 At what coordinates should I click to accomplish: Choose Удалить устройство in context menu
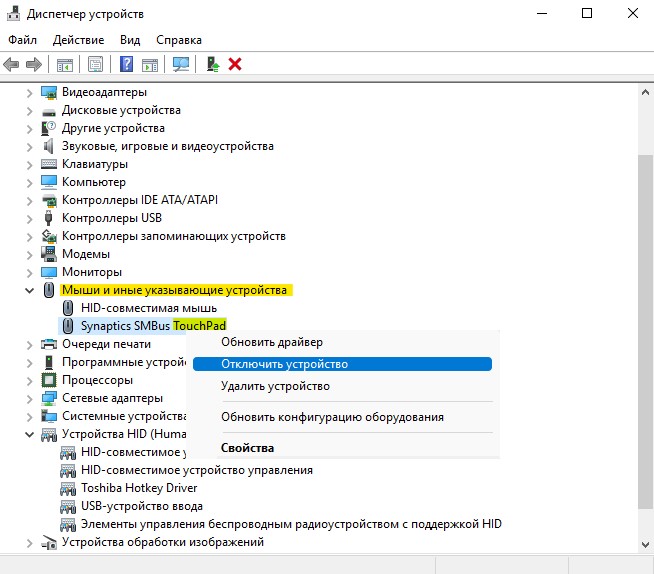coord(342,386)
